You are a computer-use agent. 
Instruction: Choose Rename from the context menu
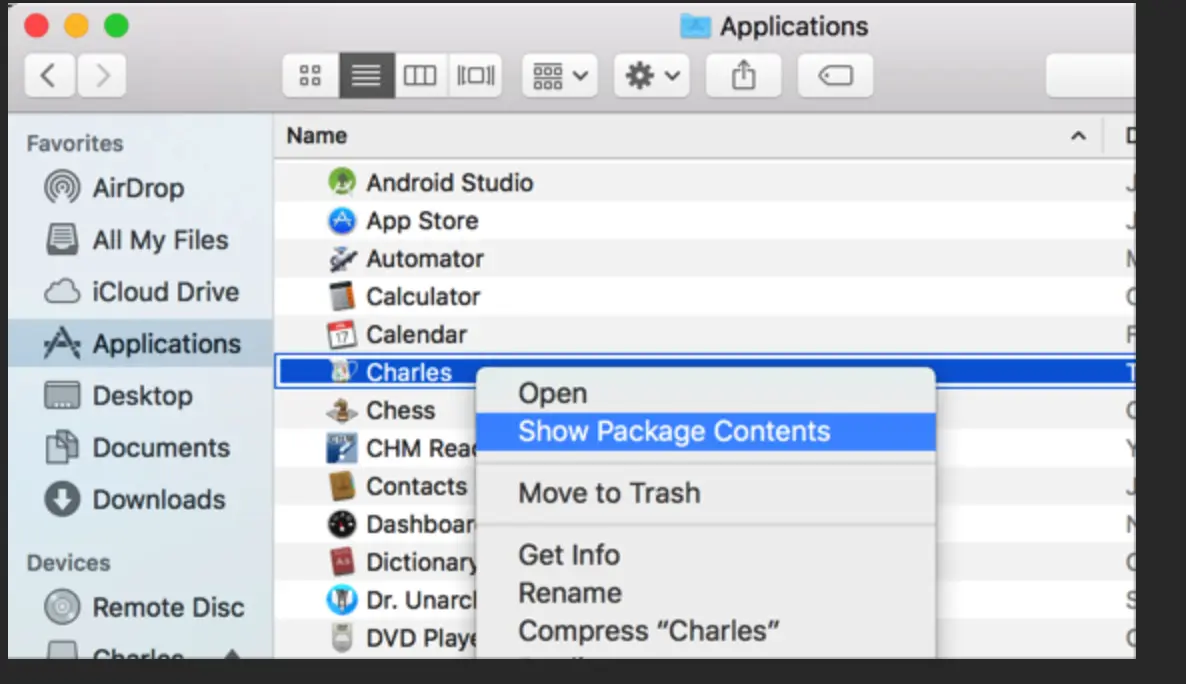[x=706, y=593]
